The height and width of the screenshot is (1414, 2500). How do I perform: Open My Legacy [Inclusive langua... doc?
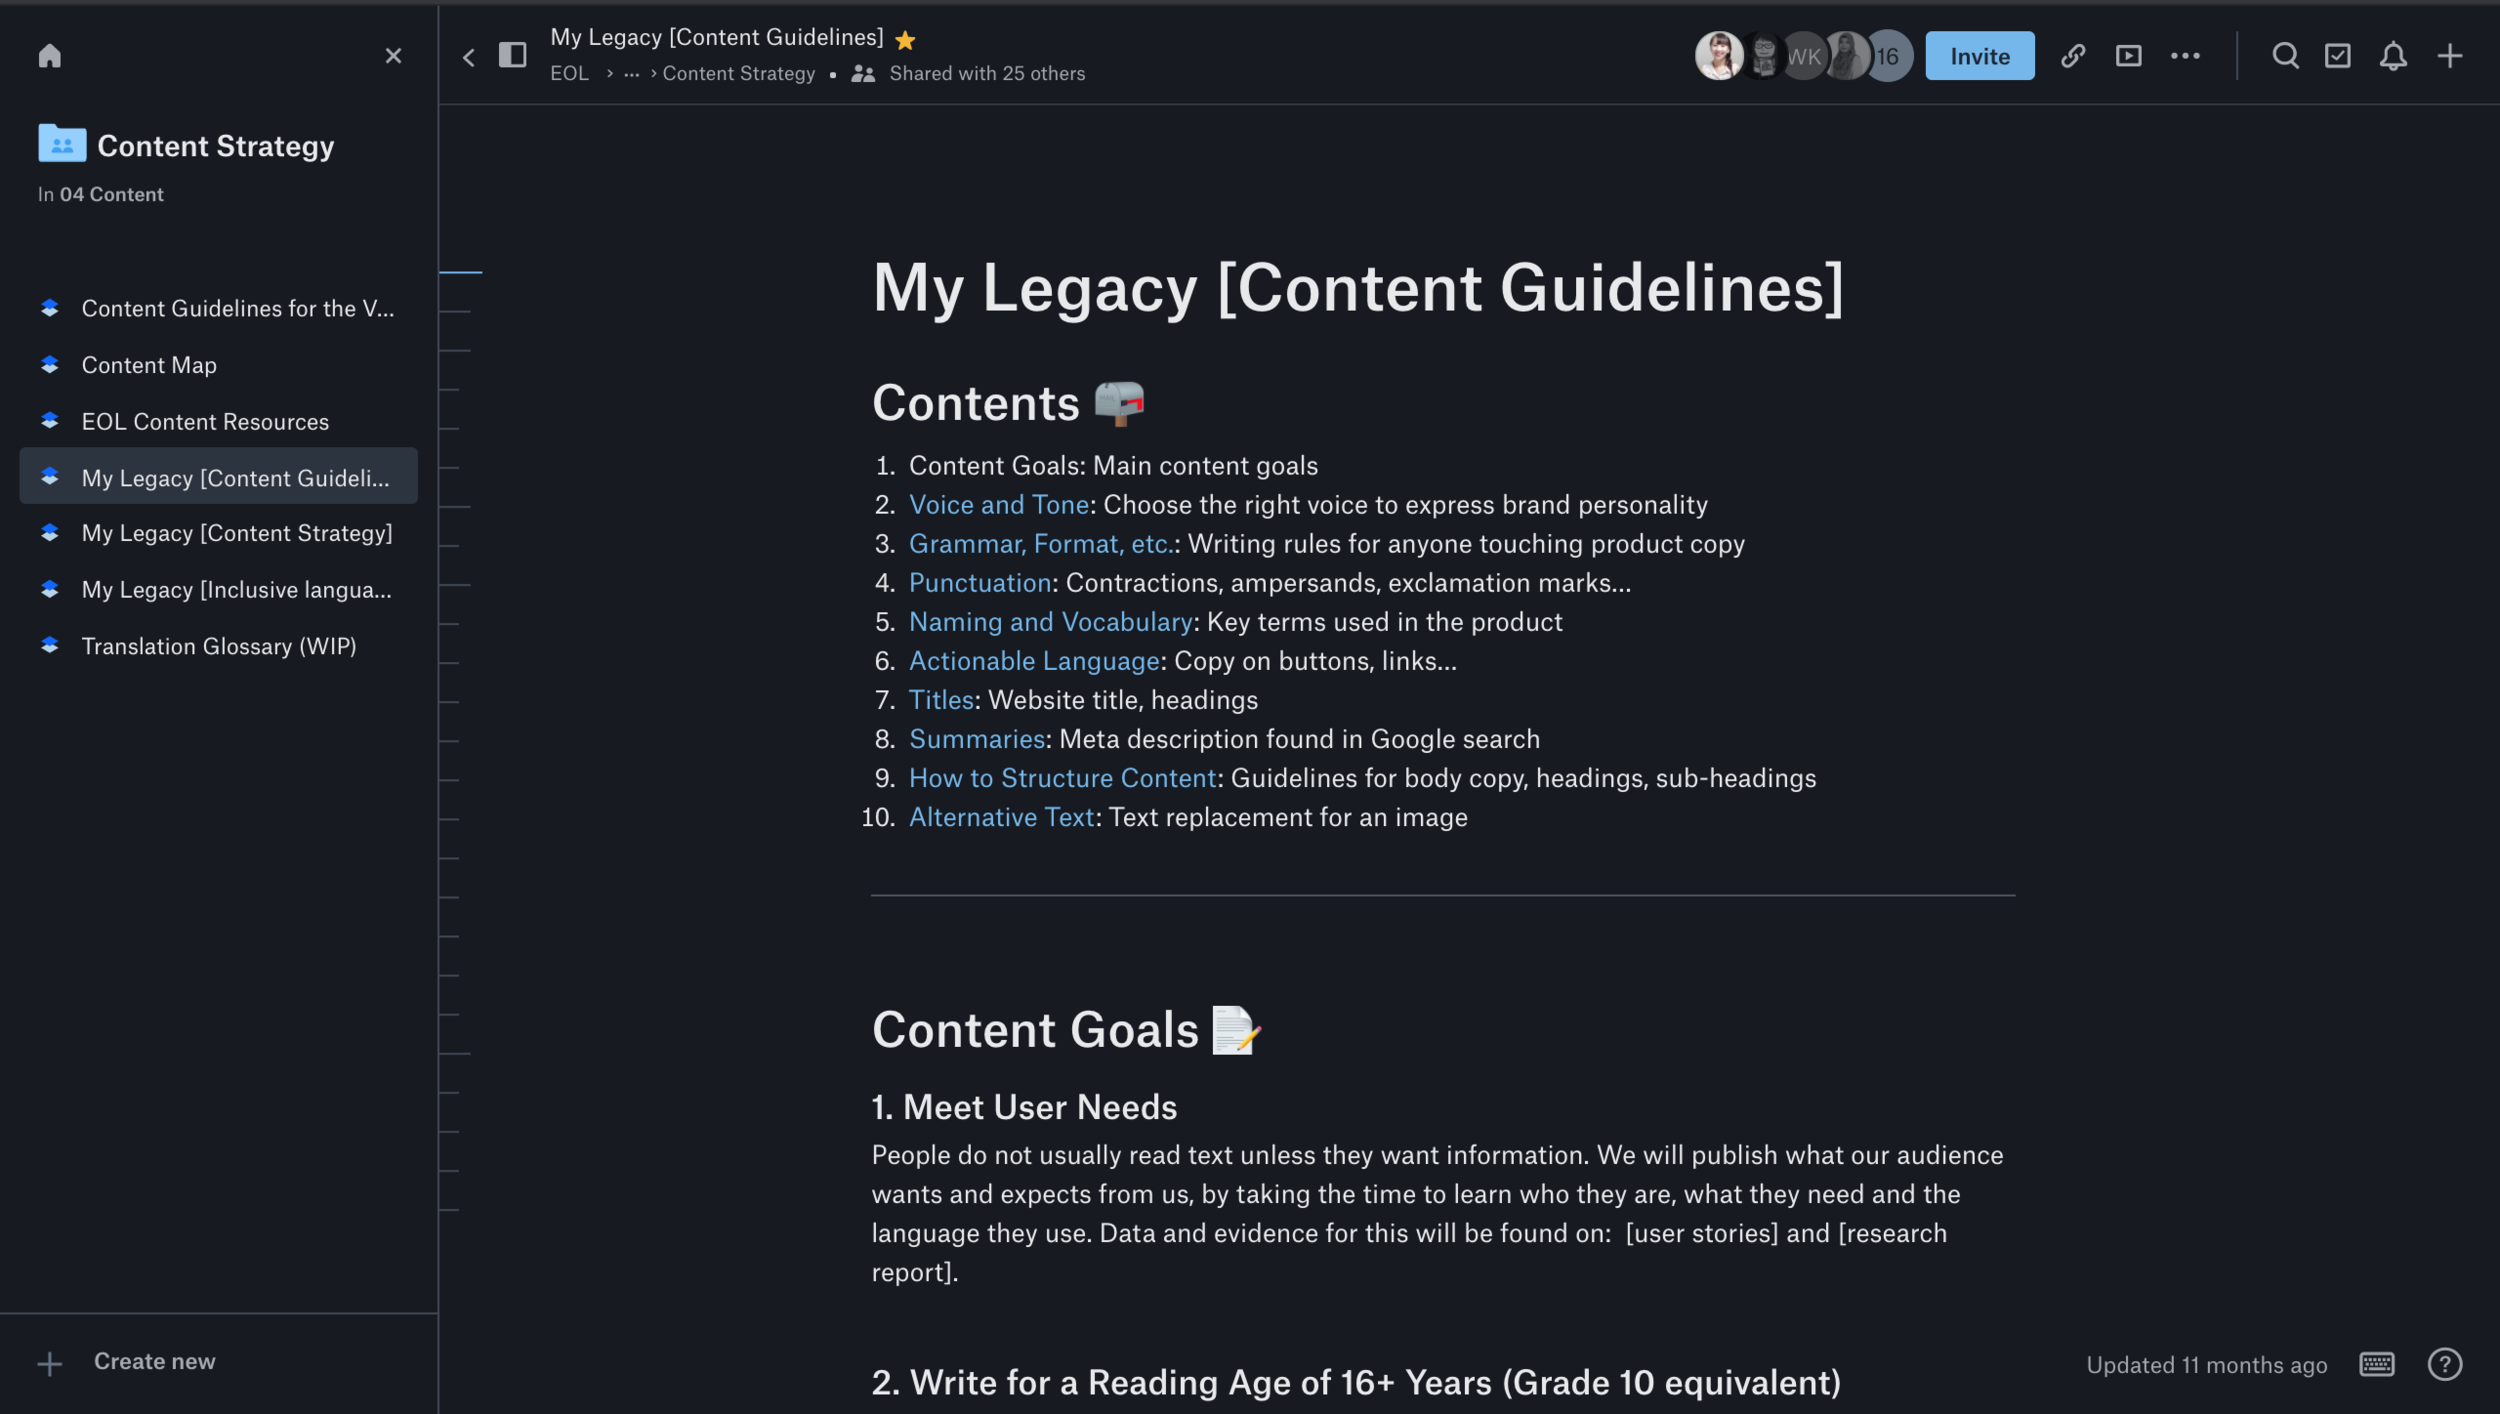(219, 590)
